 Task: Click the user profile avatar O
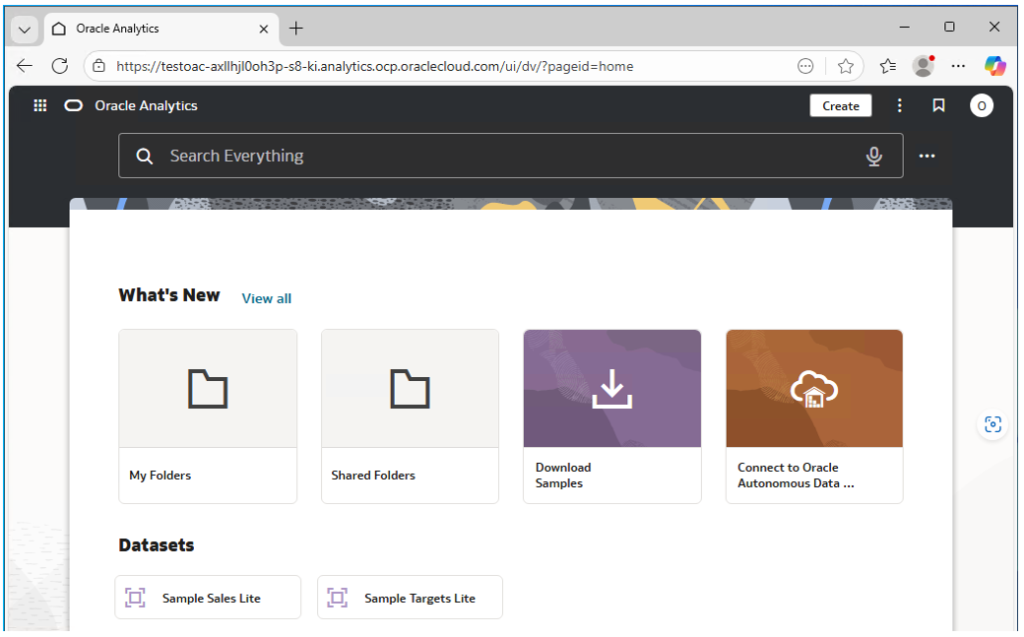tap(981, 106)
